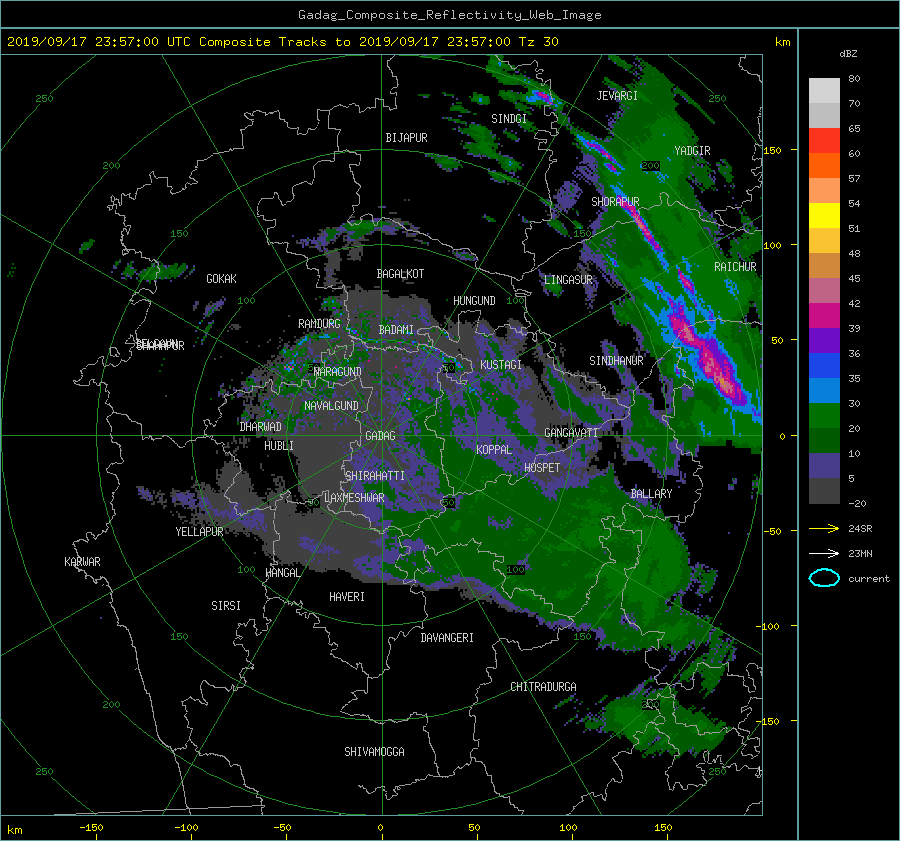Select the magenta 39 dBZ legend swatch

pyautogui.click(x=824, y=315)
